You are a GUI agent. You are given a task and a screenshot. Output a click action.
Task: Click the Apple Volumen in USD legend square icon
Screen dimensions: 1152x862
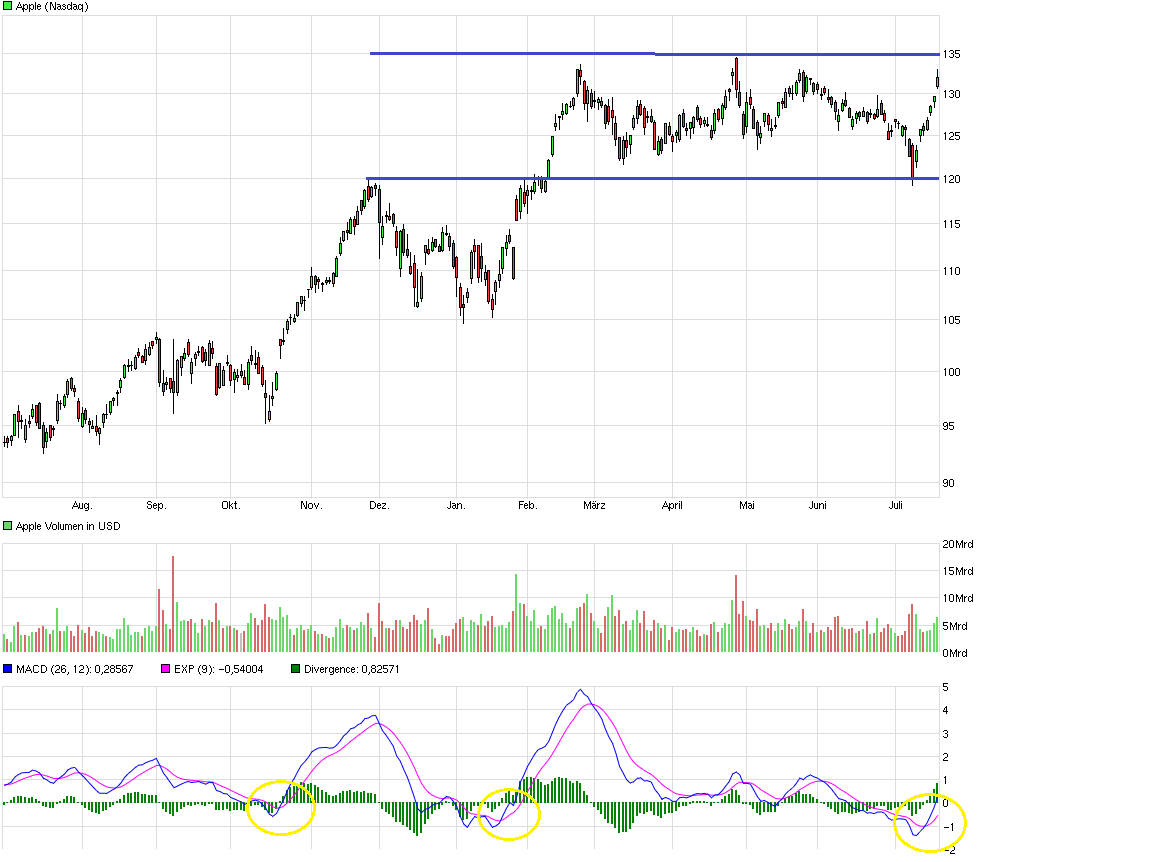(x=6, y=525)
